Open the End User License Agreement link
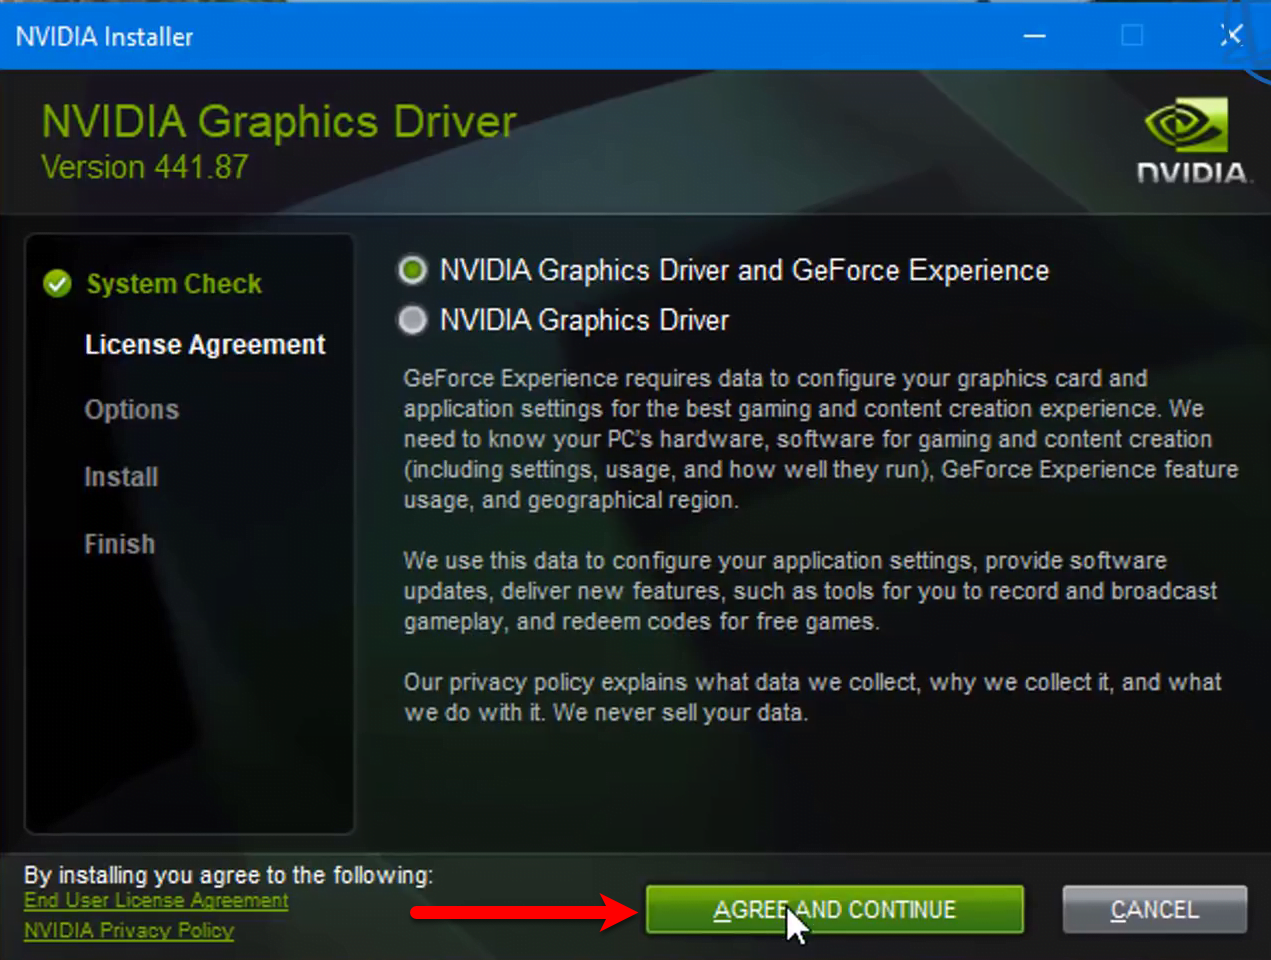 (x=156, y=900)
